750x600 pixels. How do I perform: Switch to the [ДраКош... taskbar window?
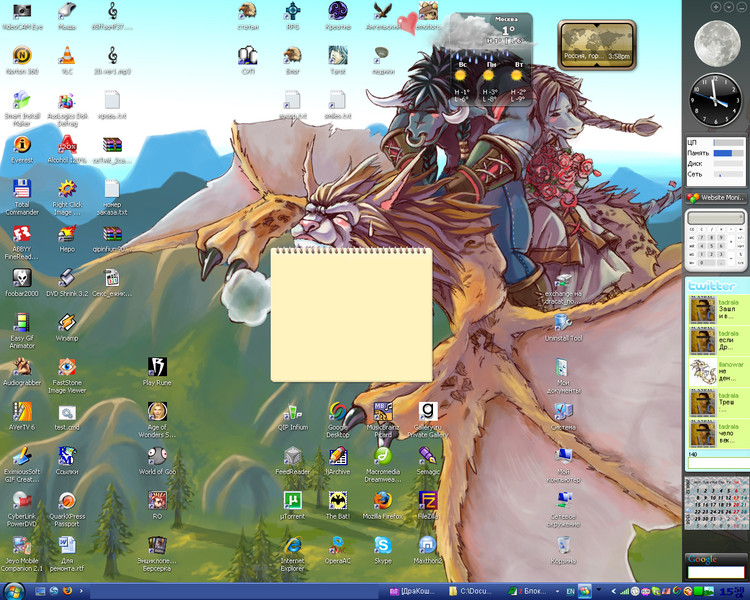tap(414, 591)
